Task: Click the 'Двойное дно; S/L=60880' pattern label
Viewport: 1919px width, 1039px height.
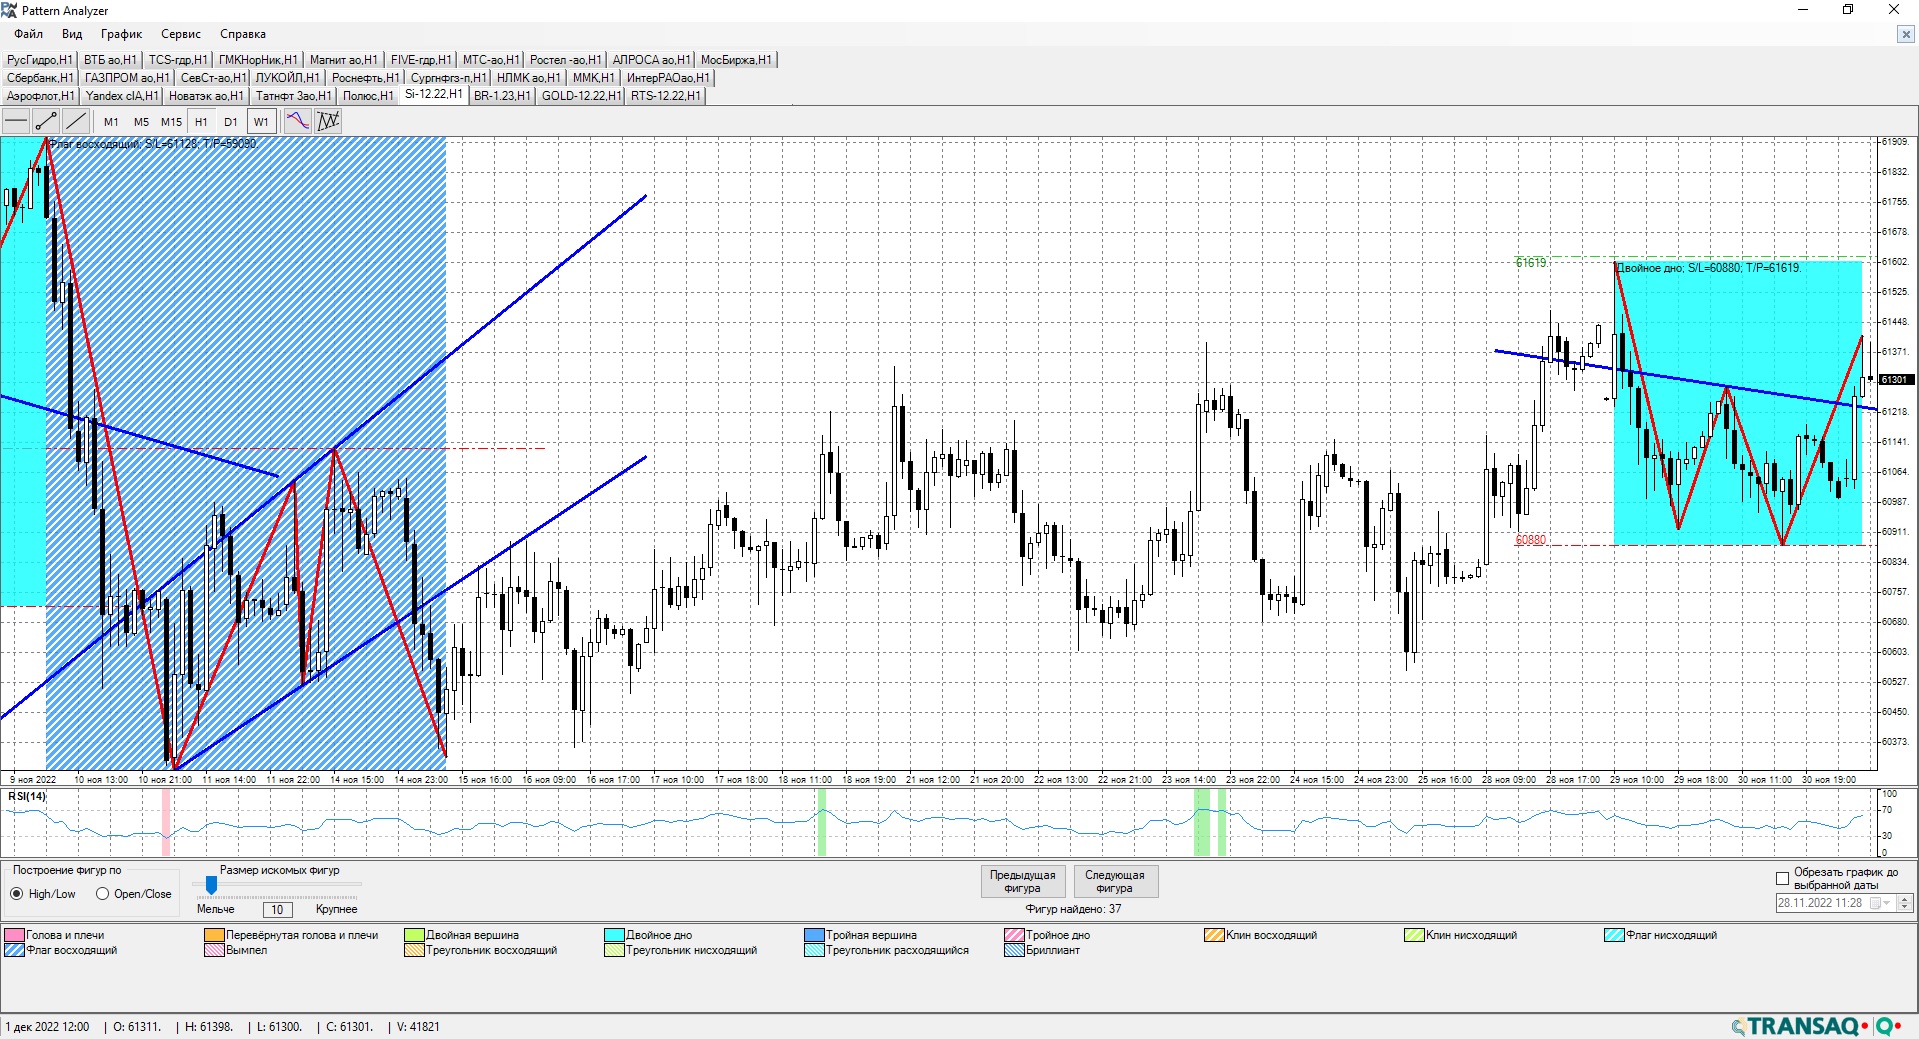Action: point(1709,268)
